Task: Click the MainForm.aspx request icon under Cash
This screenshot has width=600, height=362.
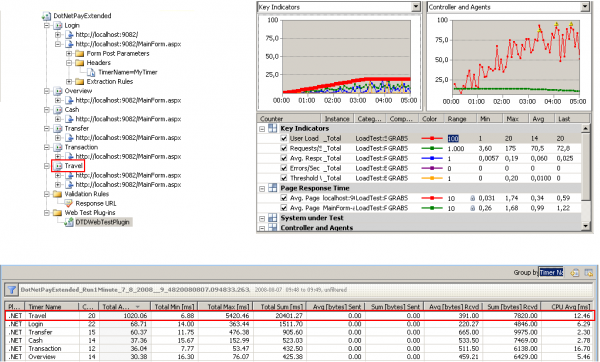Action: point(69,119)
